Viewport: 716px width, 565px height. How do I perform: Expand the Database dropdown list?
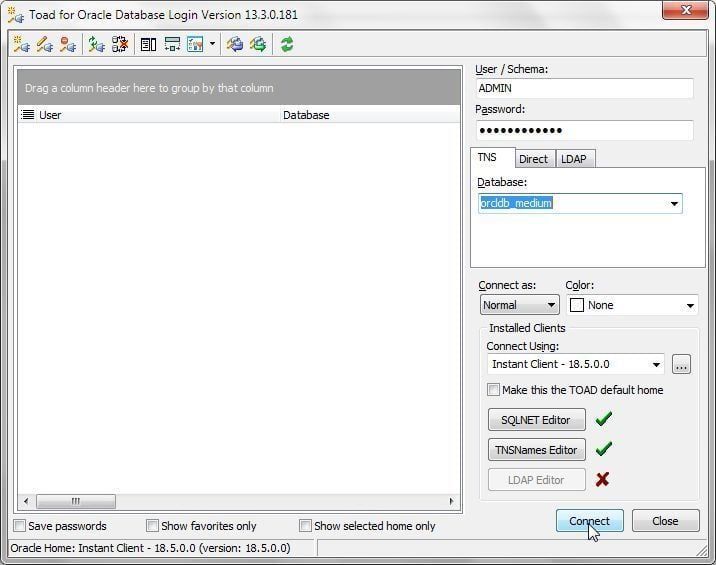(674, 204)
